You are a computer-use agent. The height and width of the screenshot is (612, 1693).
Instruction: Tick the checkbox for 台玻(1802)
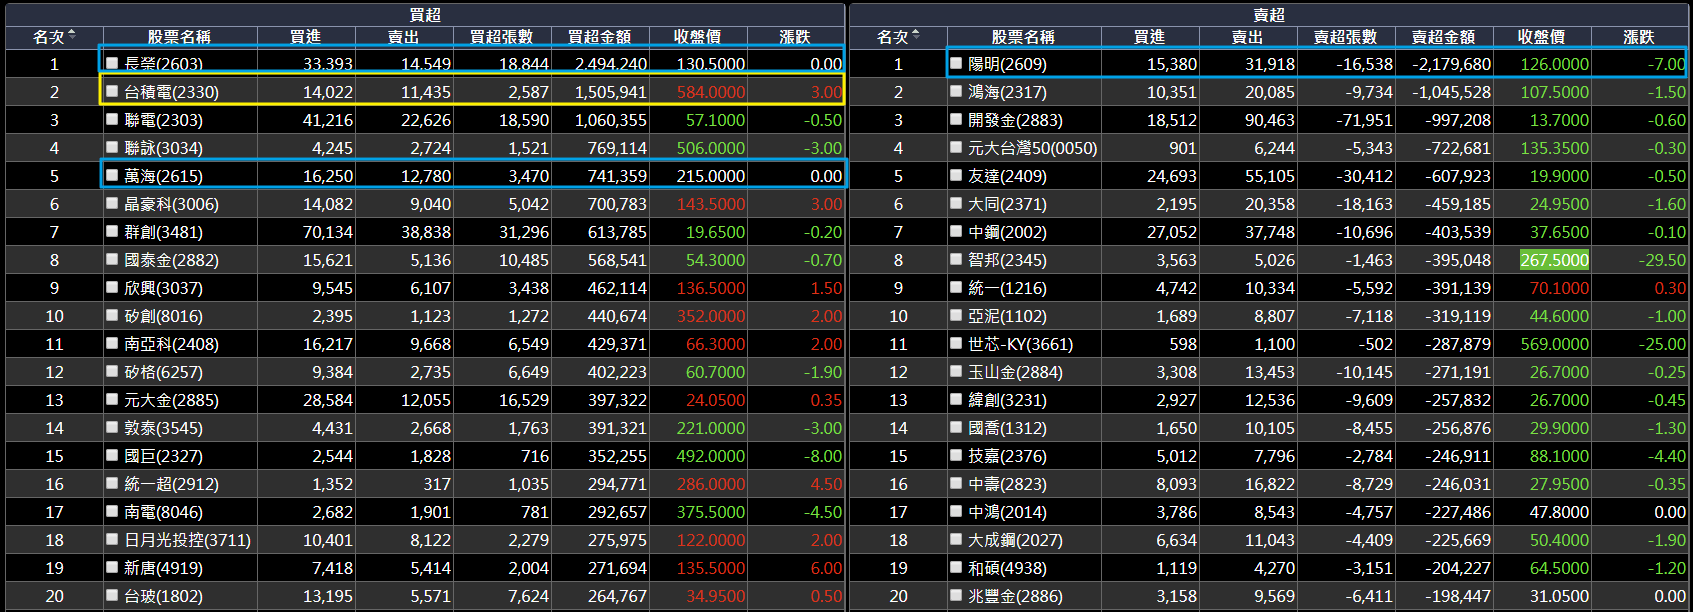pos(113,595)
